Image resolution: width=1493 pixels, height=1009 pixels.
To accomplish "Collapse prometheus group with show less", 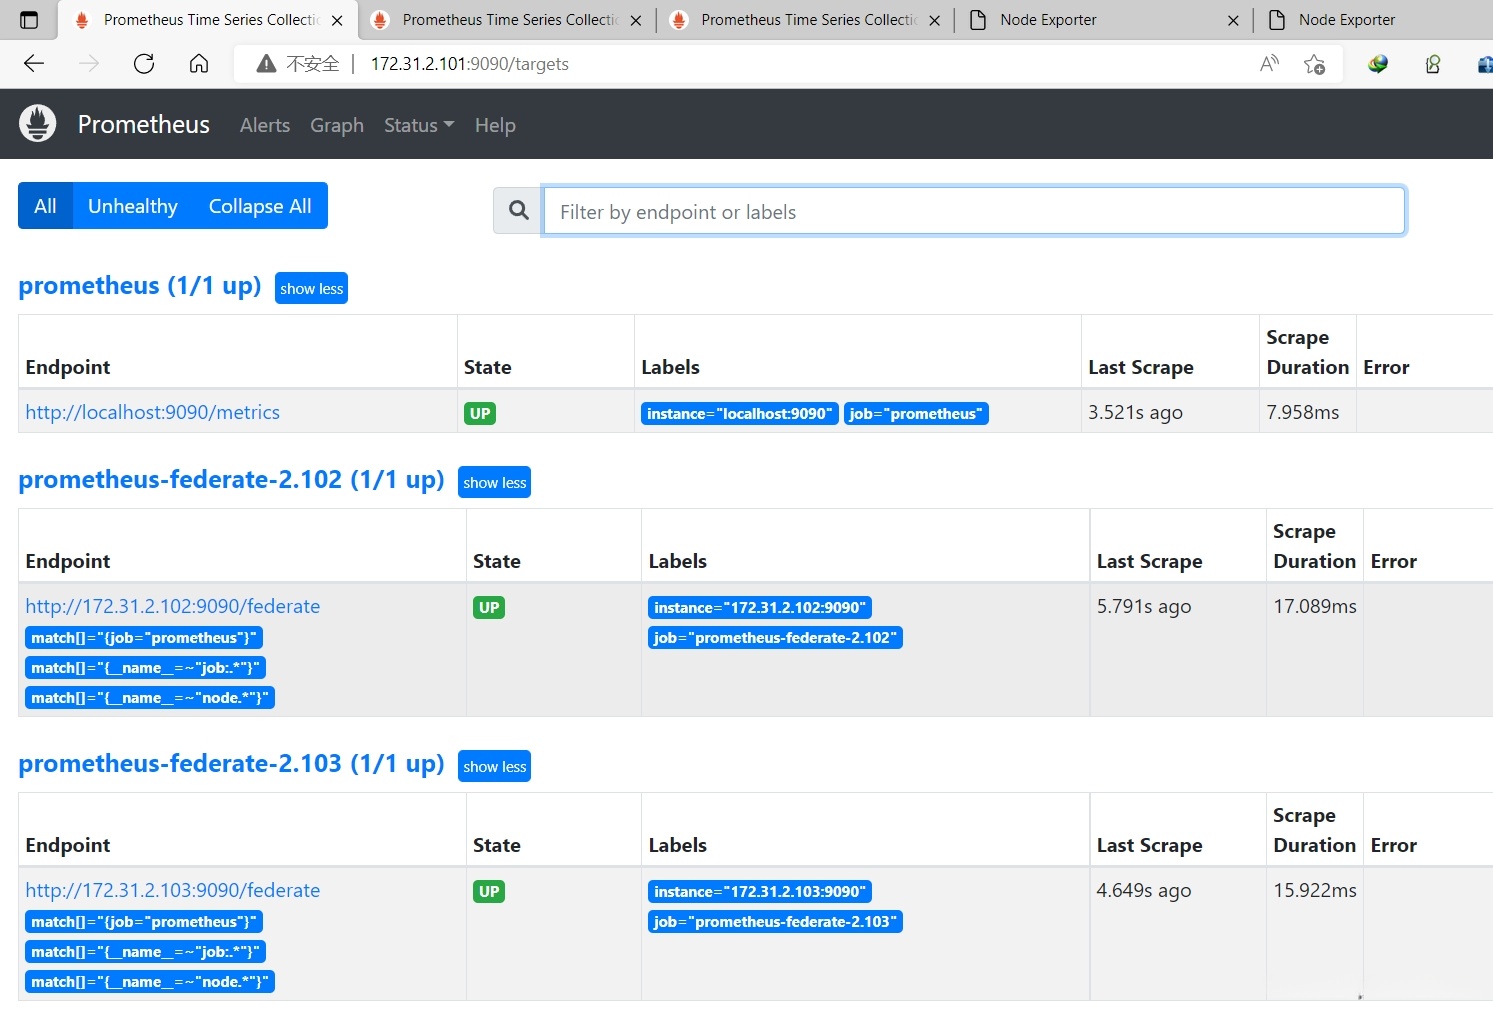I will tap(311, 288).
